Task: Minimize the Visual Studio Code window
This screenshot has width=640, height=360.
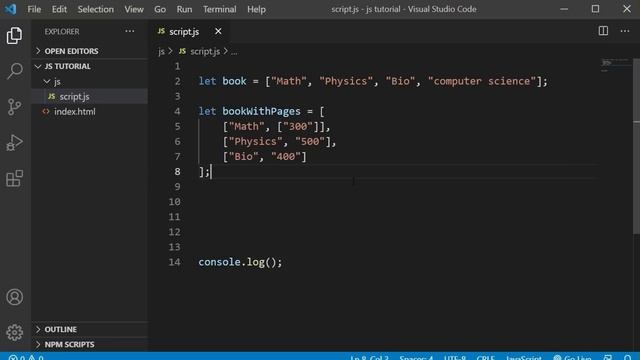Action: click(x=564, y=9)
